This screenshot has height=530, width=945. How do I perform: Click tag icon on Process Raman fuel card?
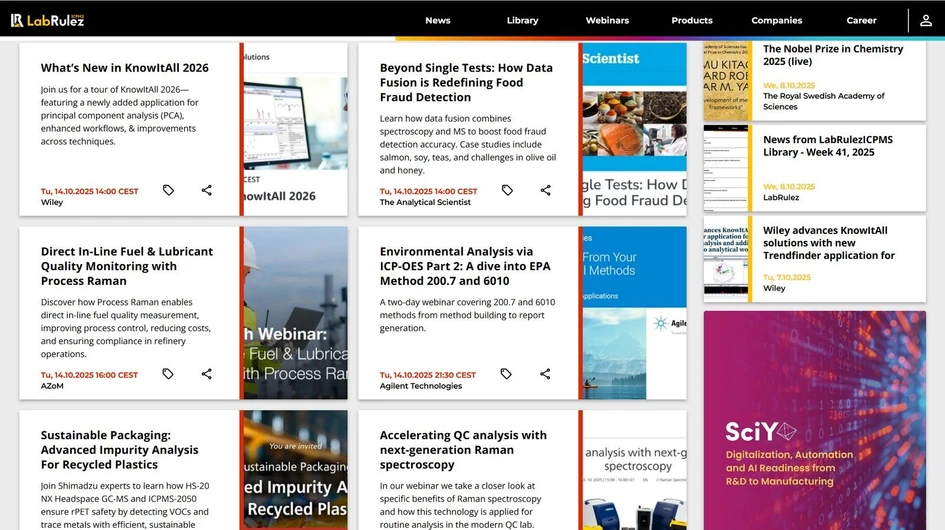tap(168, 374)
